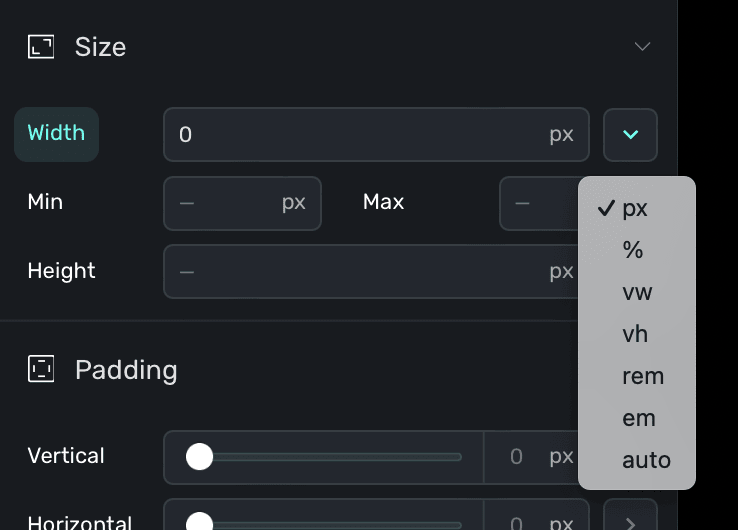
Task: Click the Vertical padding slider handle
Action: [200, 457]
